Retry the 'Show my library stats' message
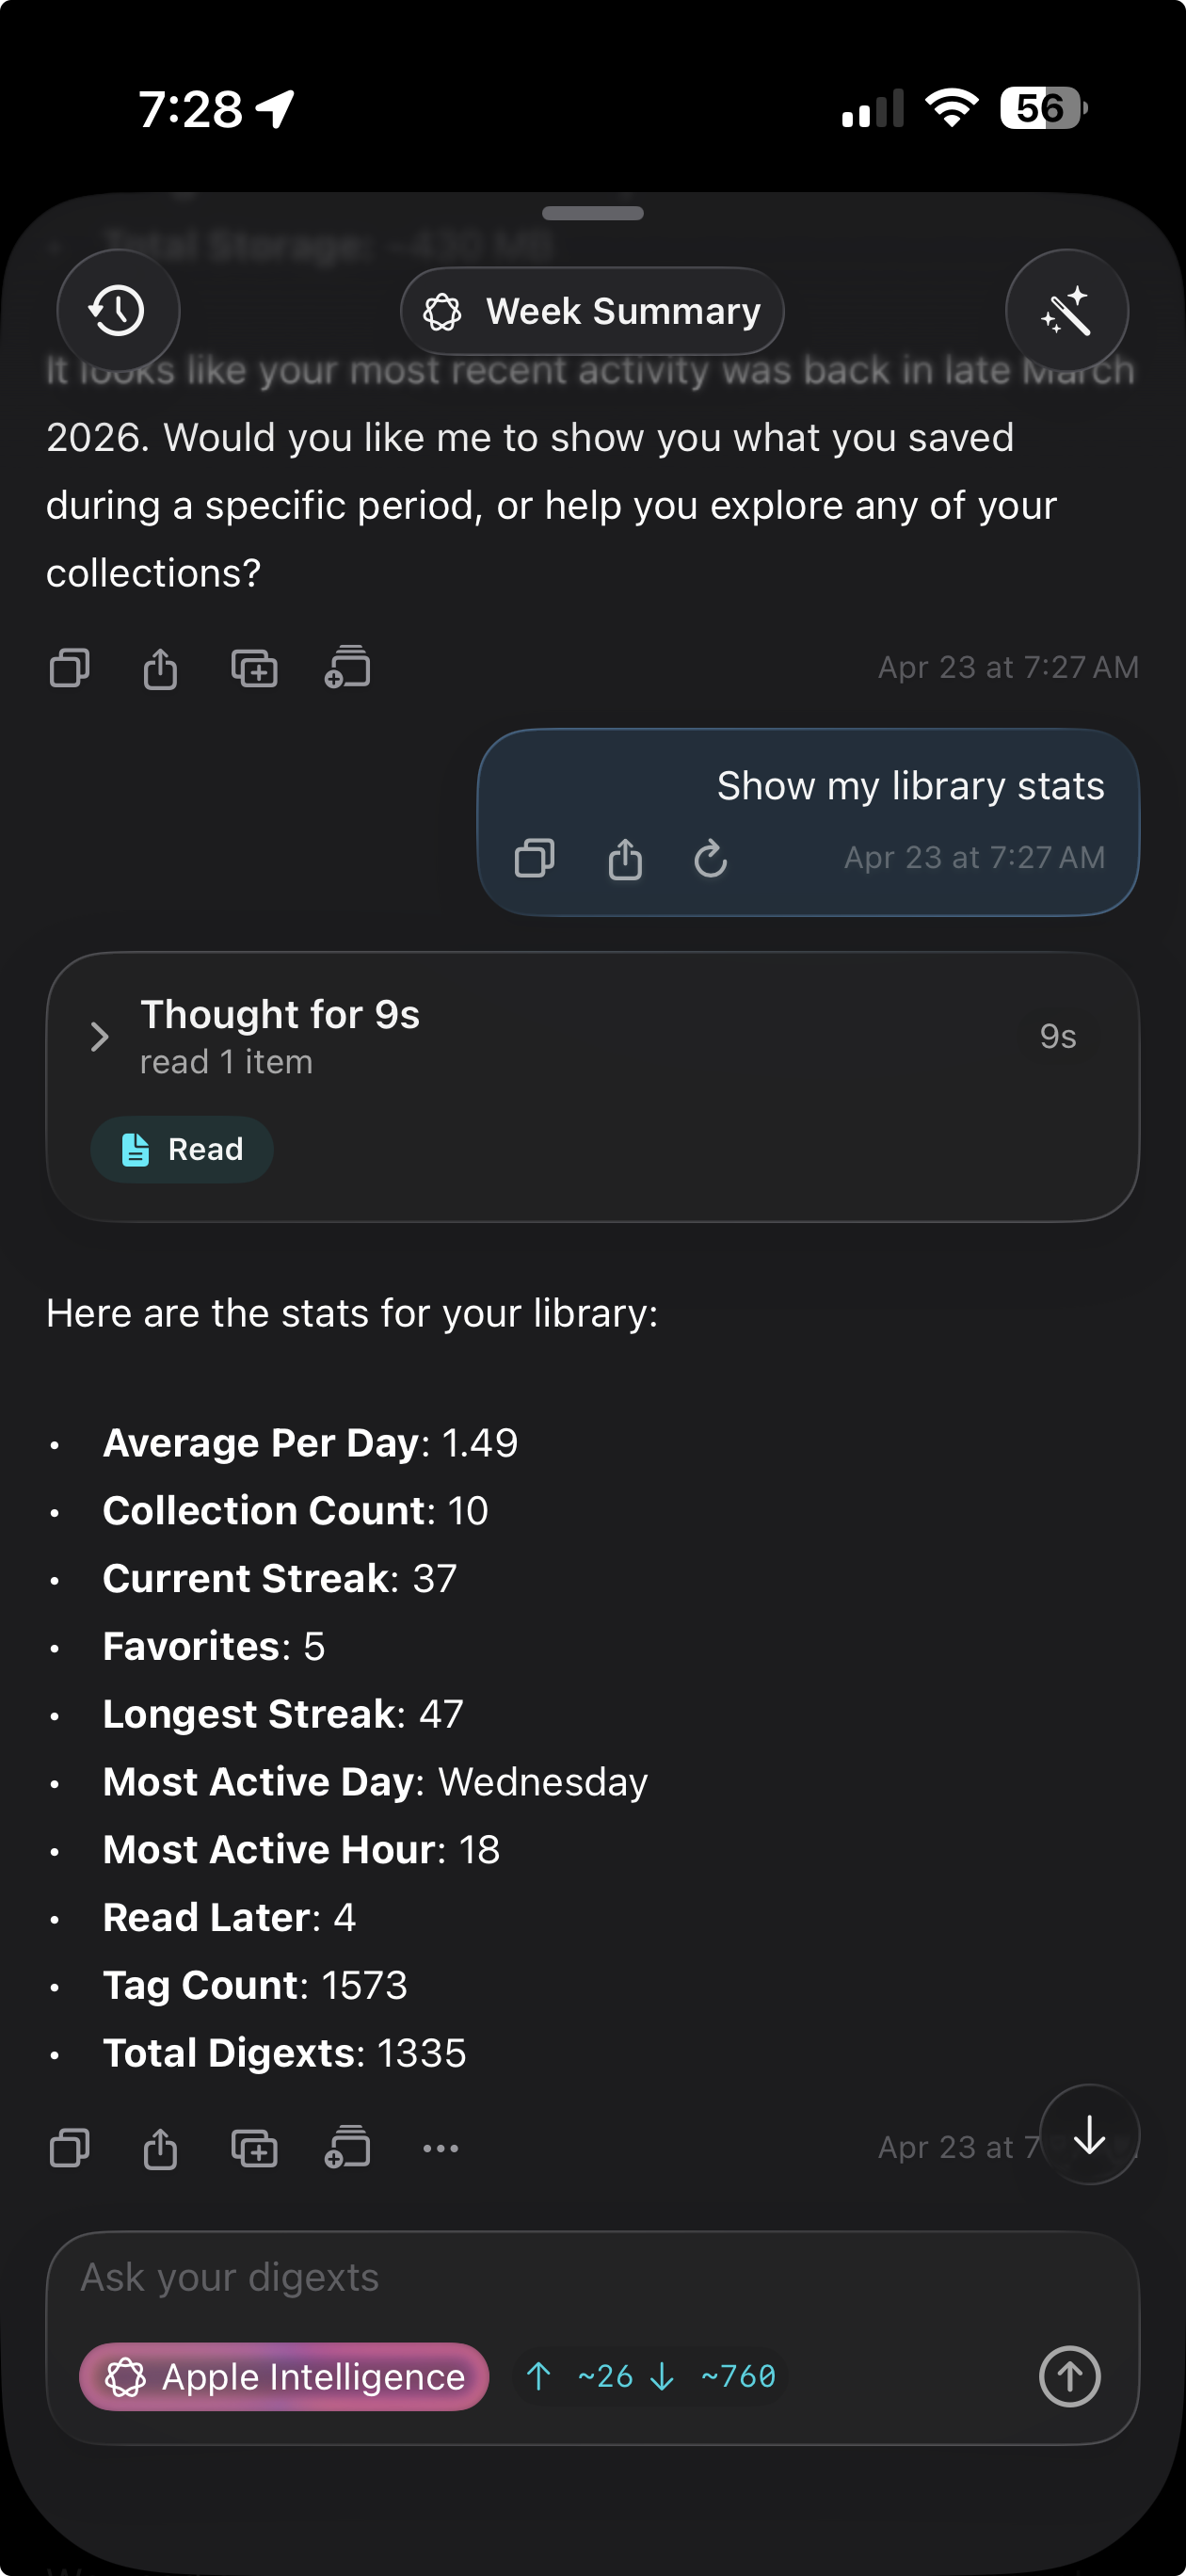1186x2576 pixels. pyautogui.click(x=710, y=858)
